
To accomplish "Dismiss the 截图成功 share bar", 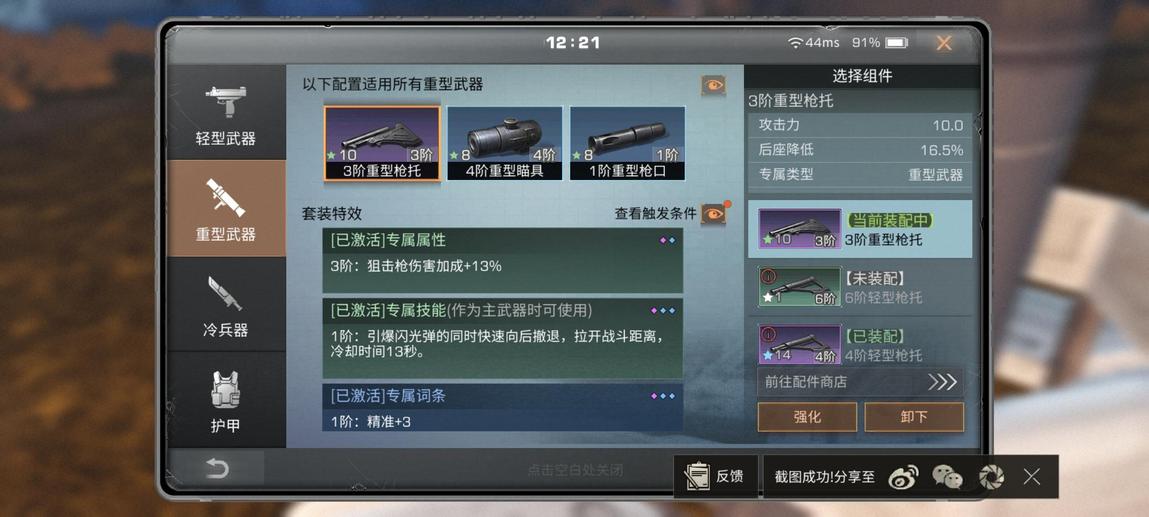I will tap(1032, 477).
